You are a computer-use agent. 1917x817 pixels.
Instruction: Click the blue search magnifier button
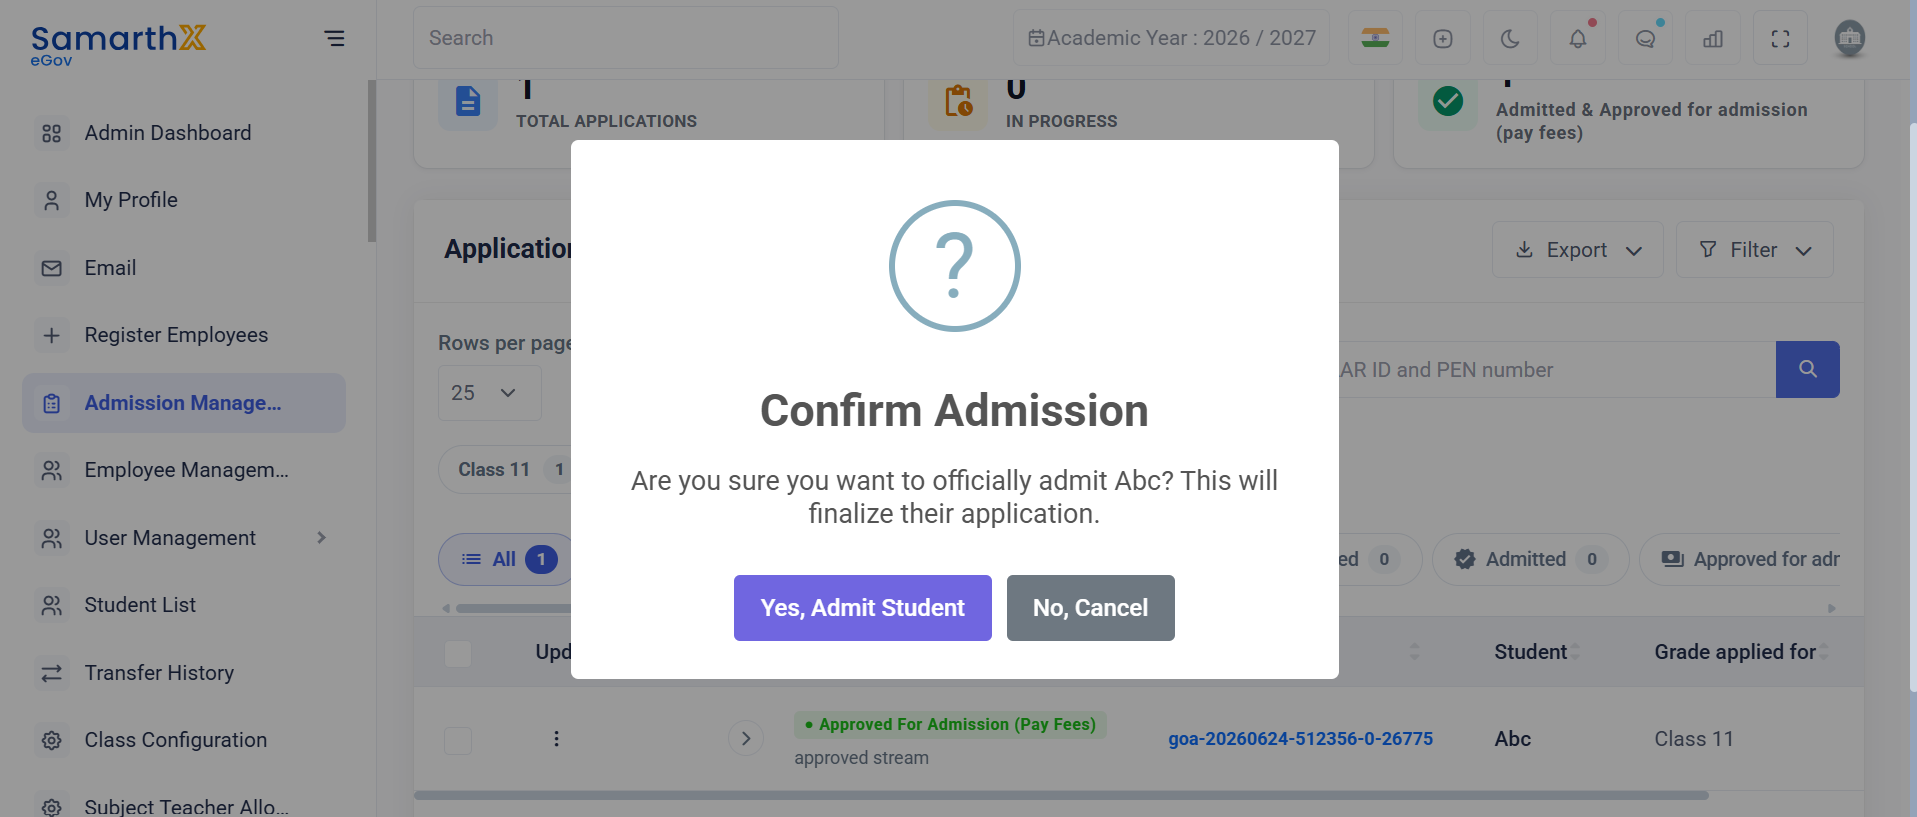pos(1807,369)
